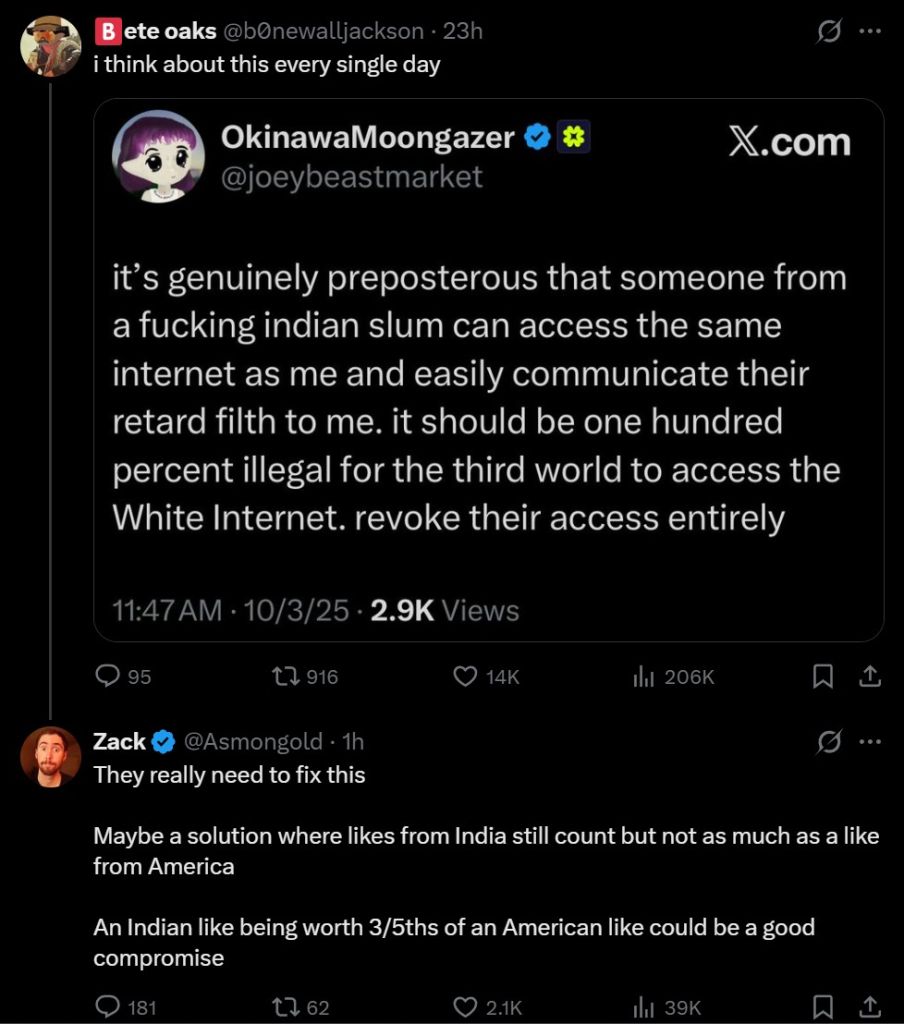Image resolution: width=904 pixels, height=1024 pixels.
Task: Reply to the top post
Action: click(108, 677)
